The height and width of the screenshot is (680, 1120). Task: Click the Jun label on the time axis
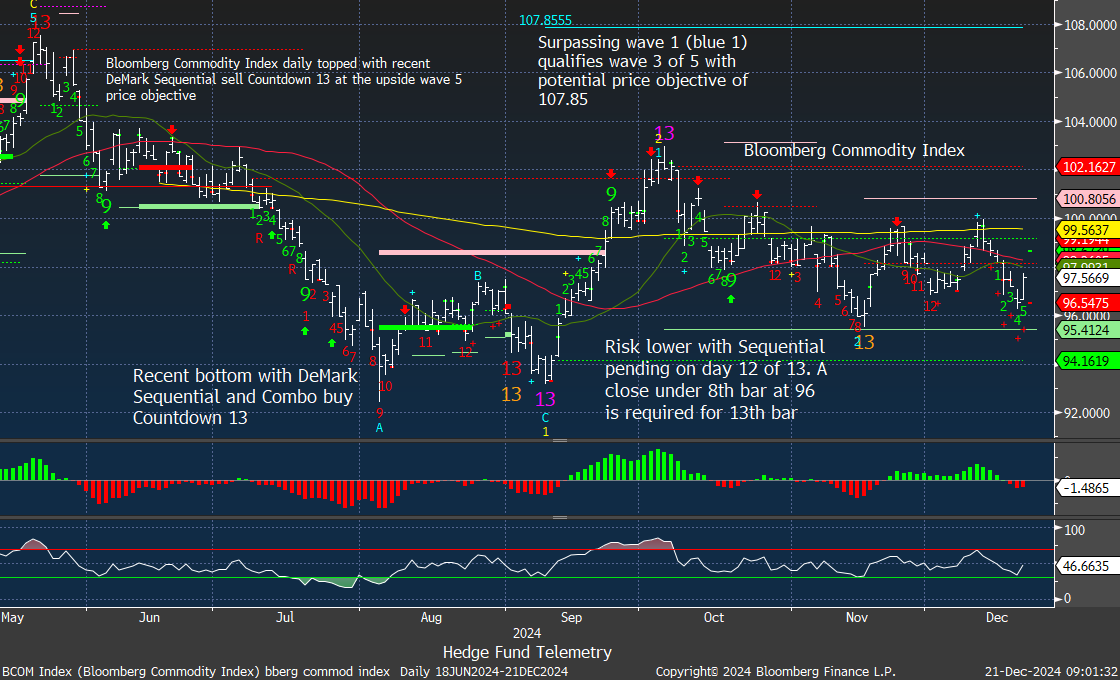point(149,616)
